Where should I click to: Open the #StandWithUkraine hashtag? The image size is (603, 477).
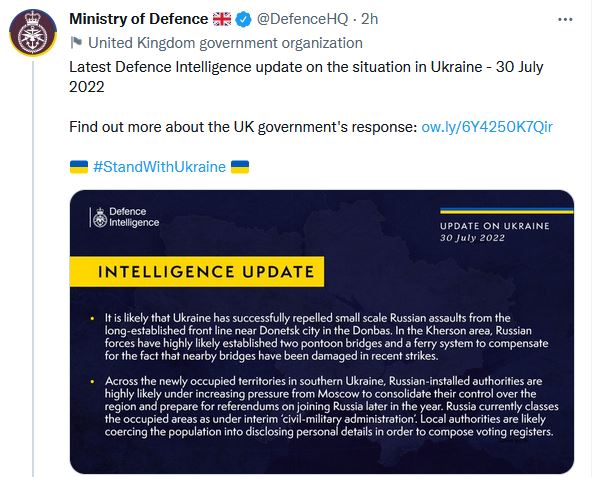point(159,166)
